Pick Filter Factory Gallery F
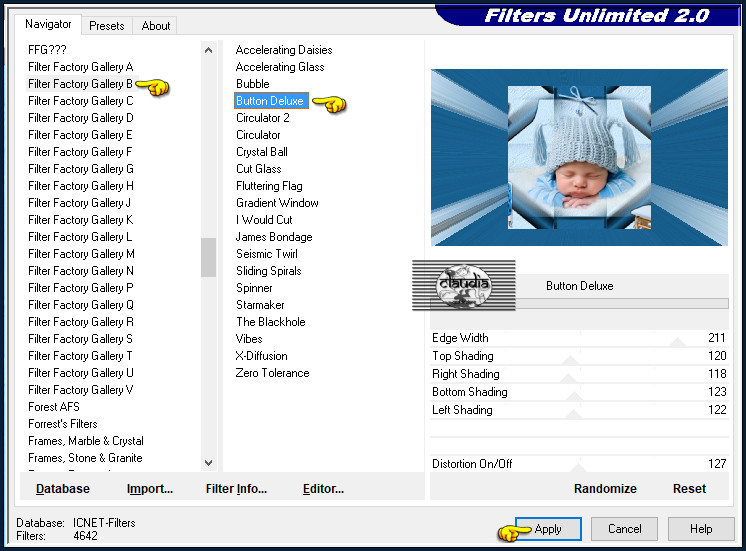The height and width of the screenshot is (551, 746). [80, 152]
